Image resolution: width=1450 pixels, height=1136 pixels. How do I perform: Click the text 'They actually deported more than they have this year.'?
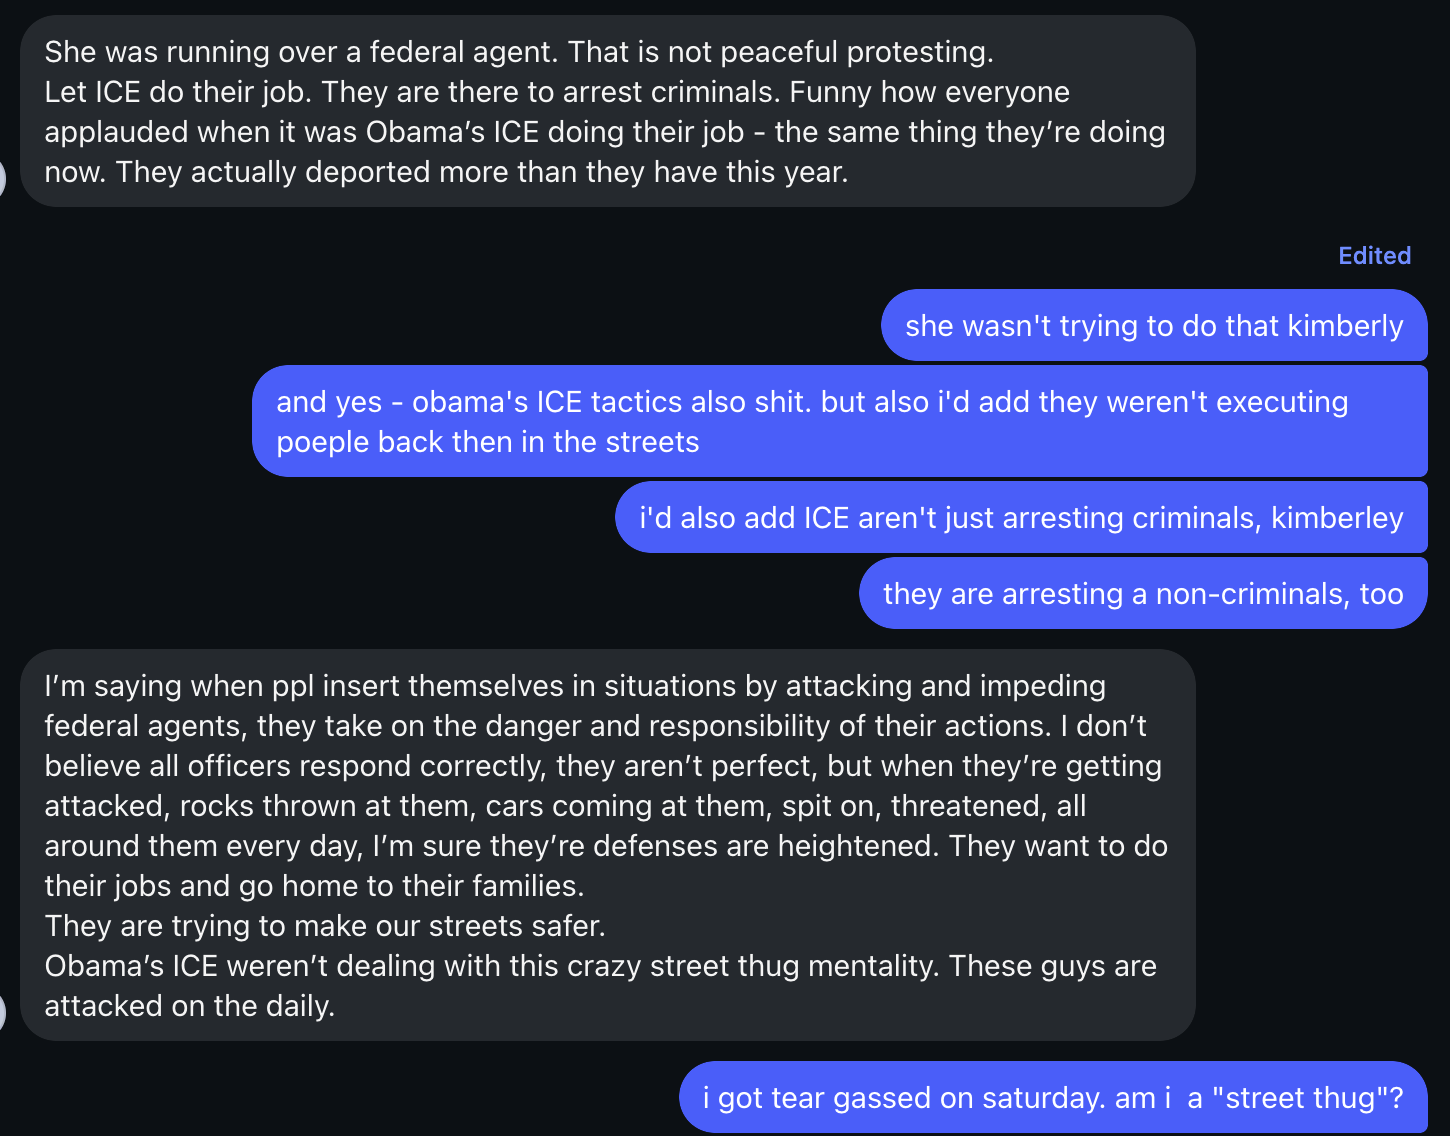pos(481,172)
